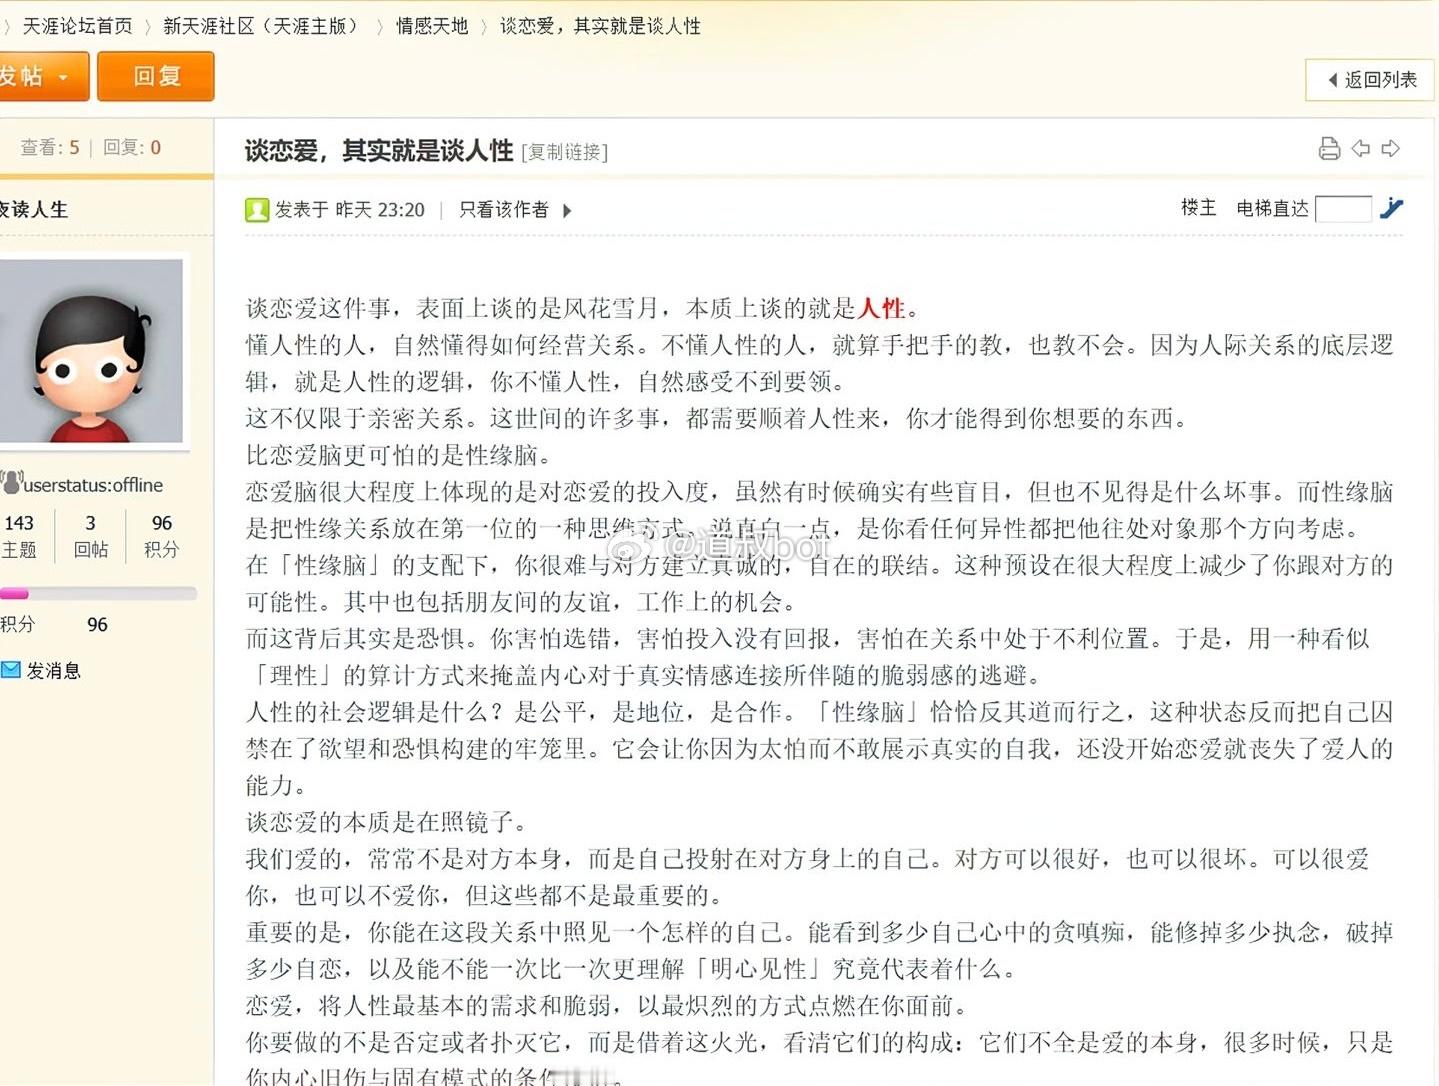Viewport: 1439px width, 1086px height.
Task: Click the 楼主 floor label
Action: pyautogui.click(x=1198, y=208)
